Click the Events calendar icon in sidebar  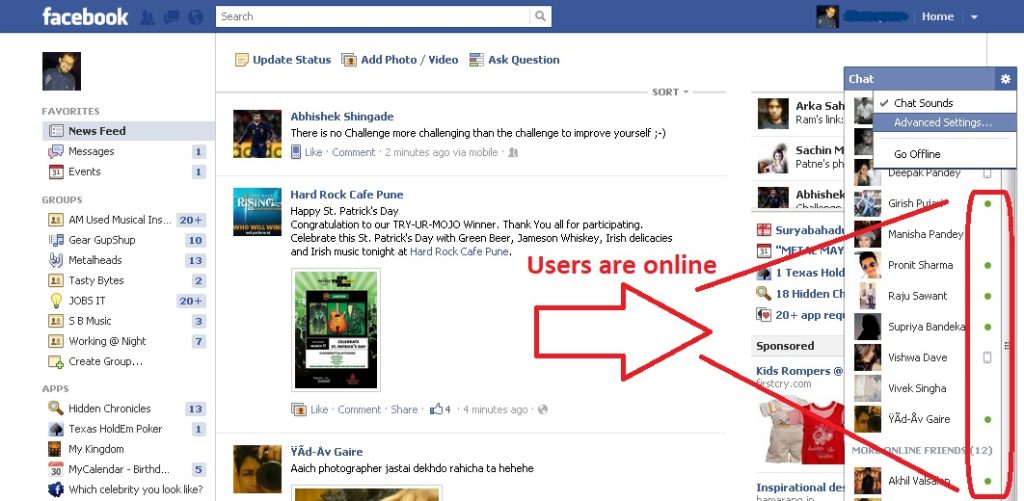[x=56, y=172]
